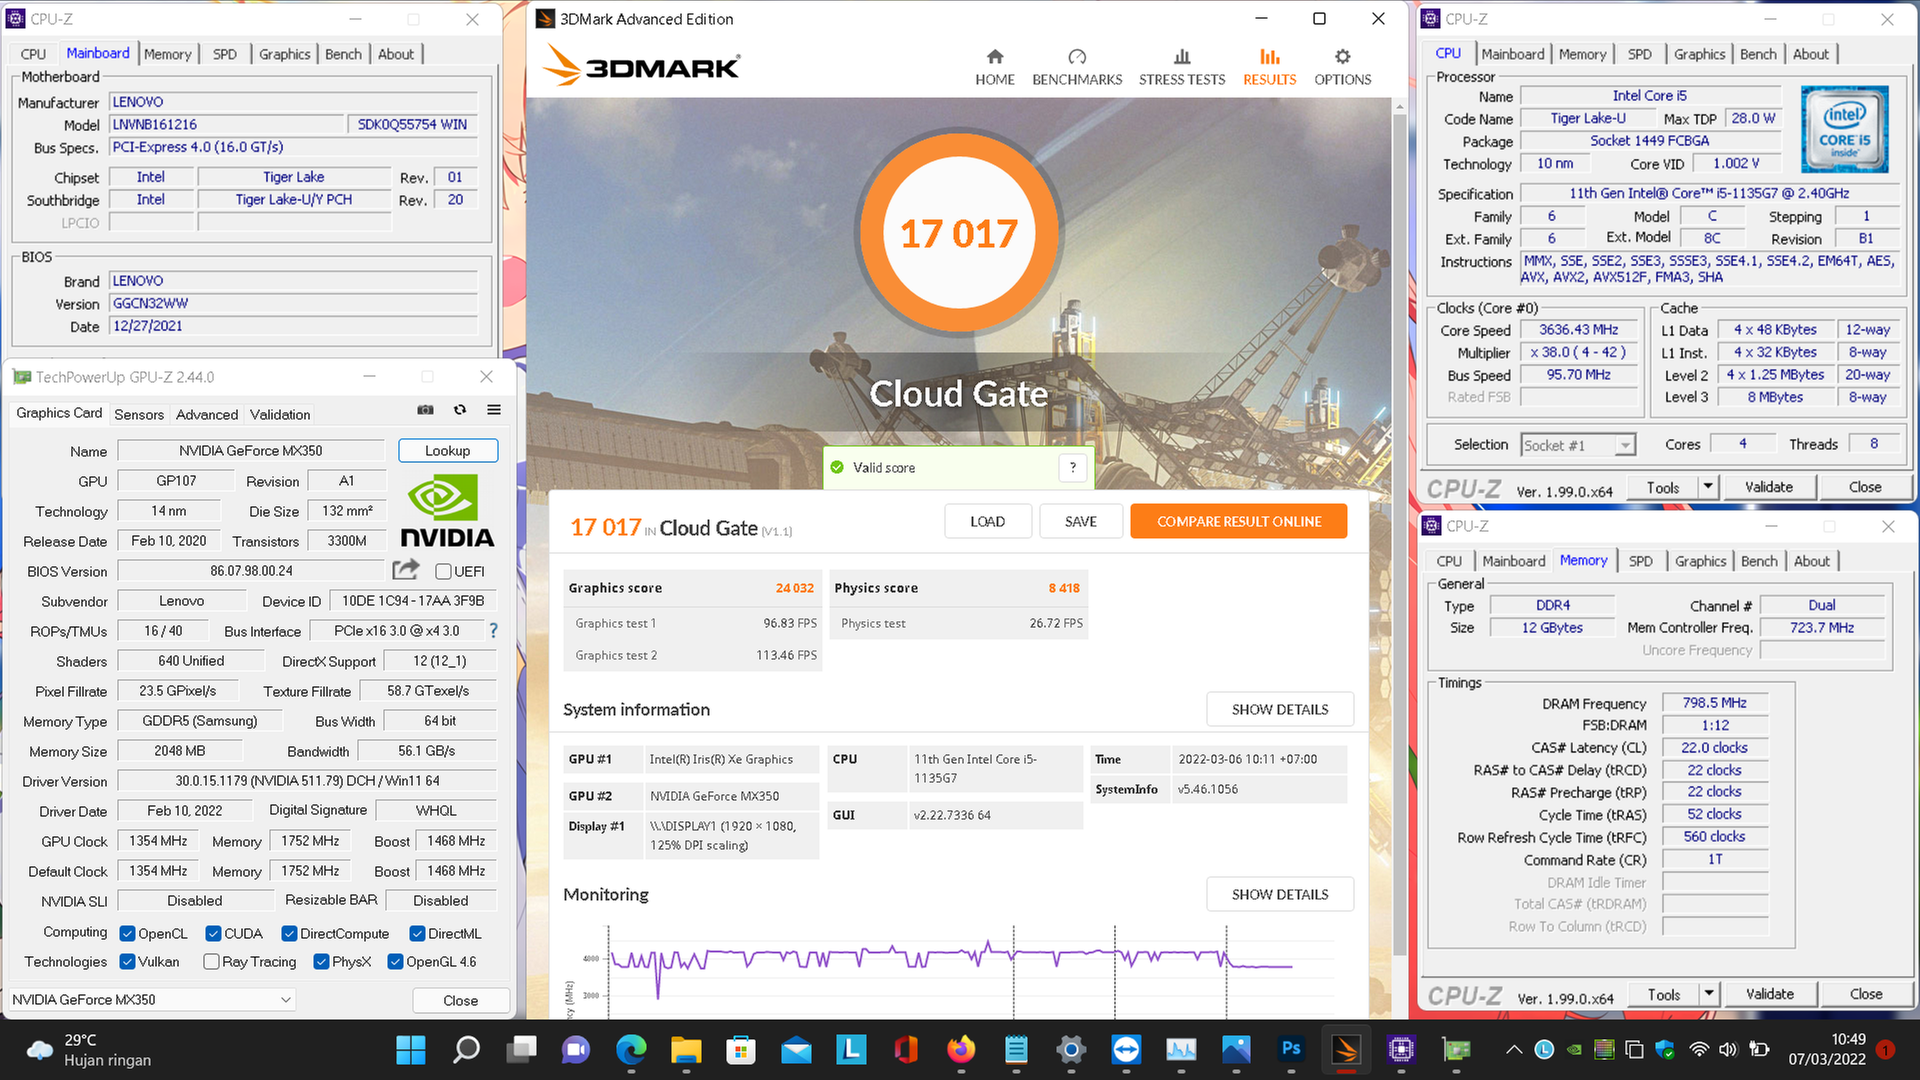Toggle Ray Tracing checkbox in GPU-Z
The height and width of the screenshot is (1080, 1920).
pyautogui.click(x=211, y=961)
